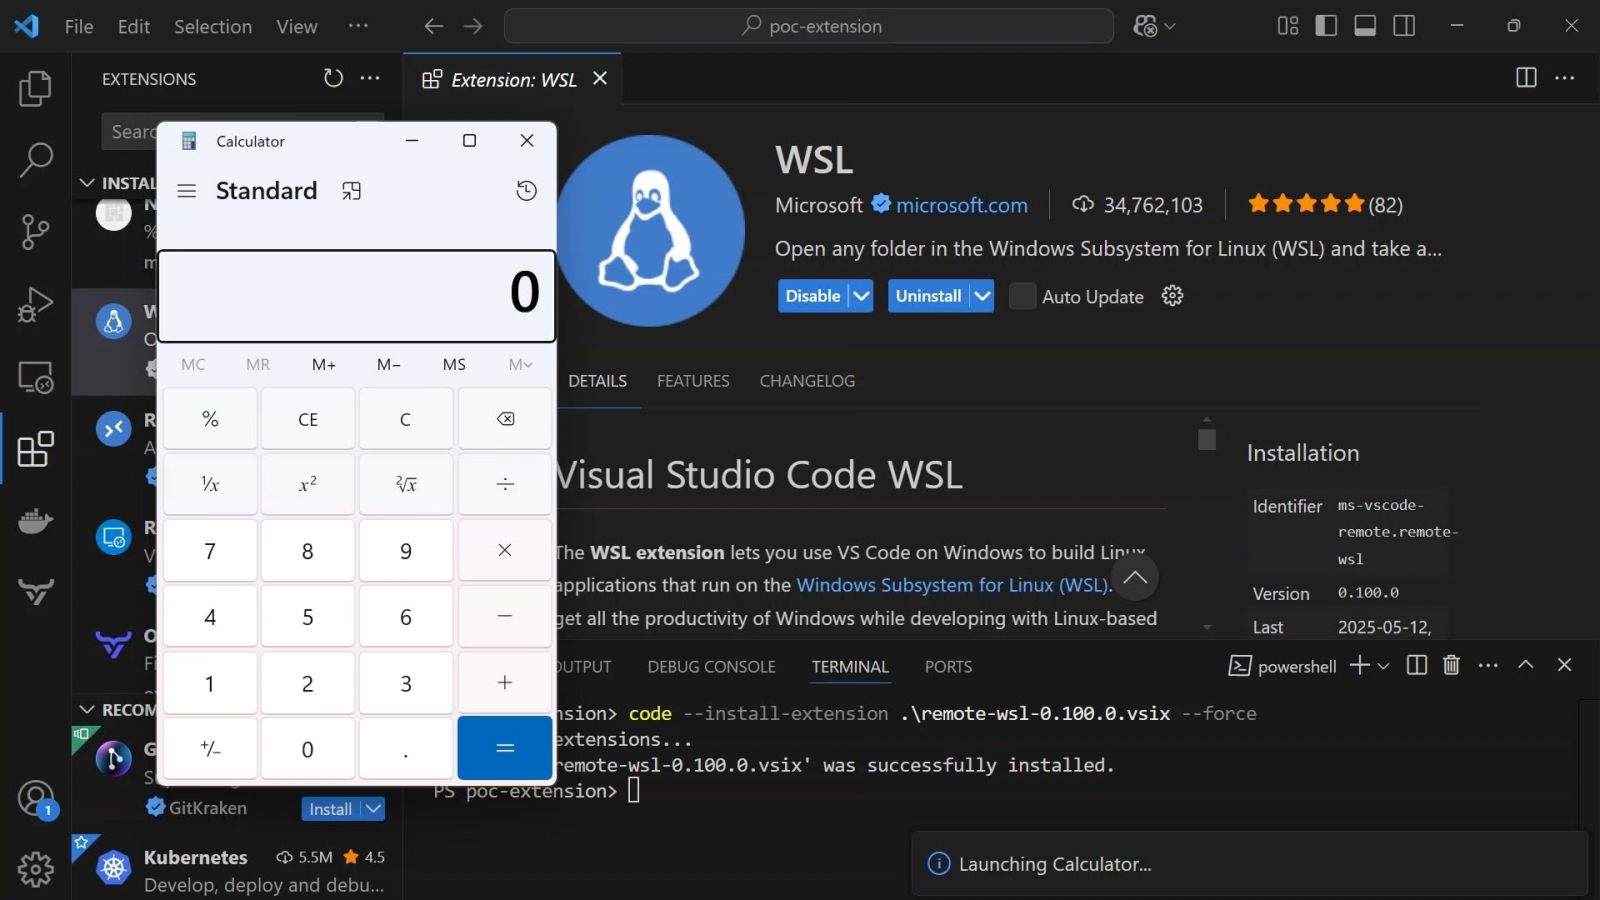
Task: Click Calculator x squared key
Action: click(x=308, y=484)
